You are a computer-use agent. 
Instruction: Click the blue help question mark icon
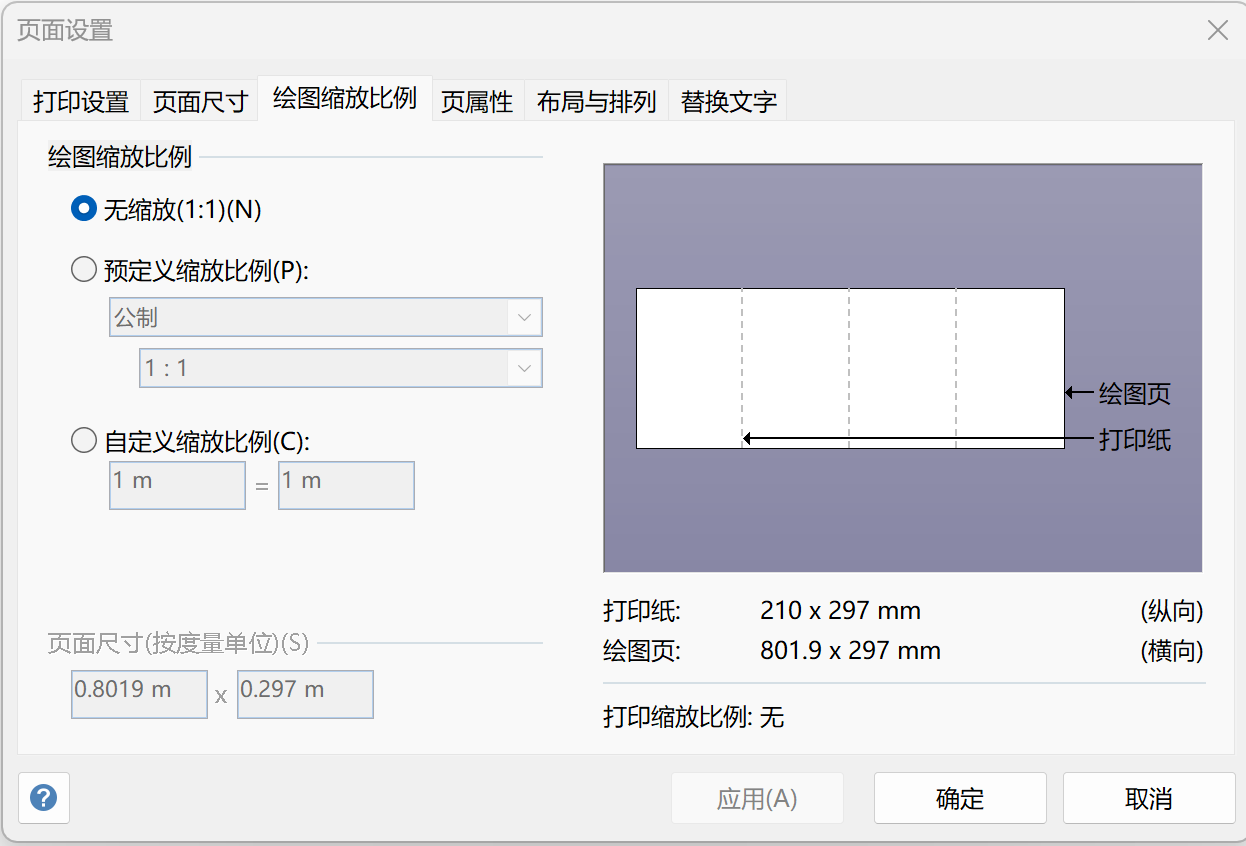(x=44, y=798)
